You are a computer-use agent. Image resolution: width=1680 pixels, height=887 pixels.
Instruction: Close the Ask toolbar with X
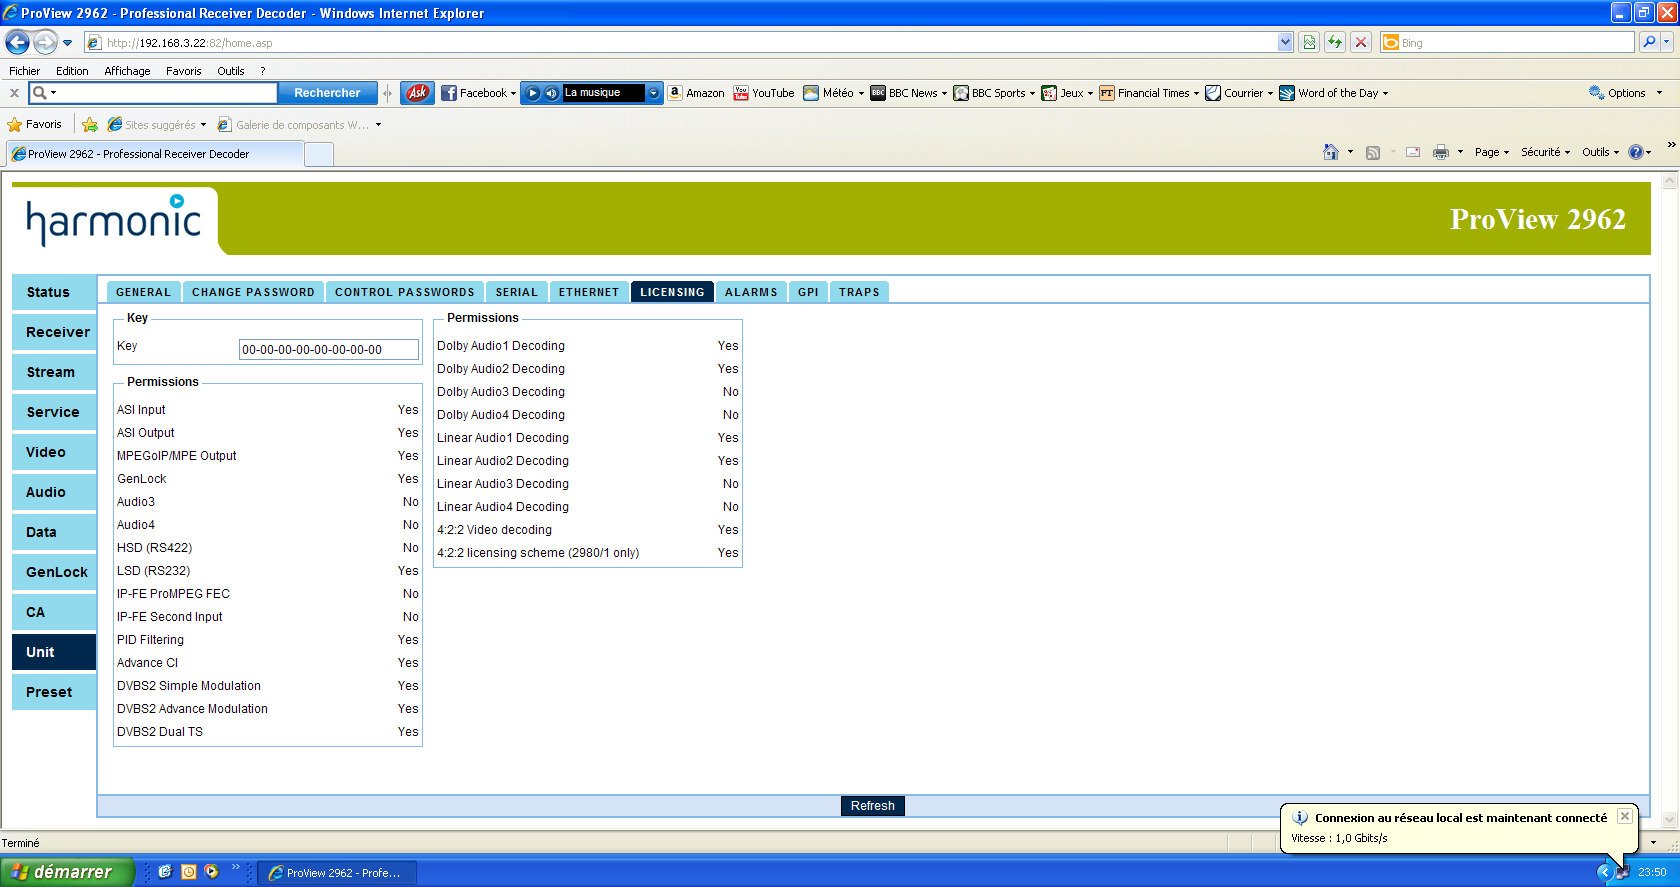14,93
